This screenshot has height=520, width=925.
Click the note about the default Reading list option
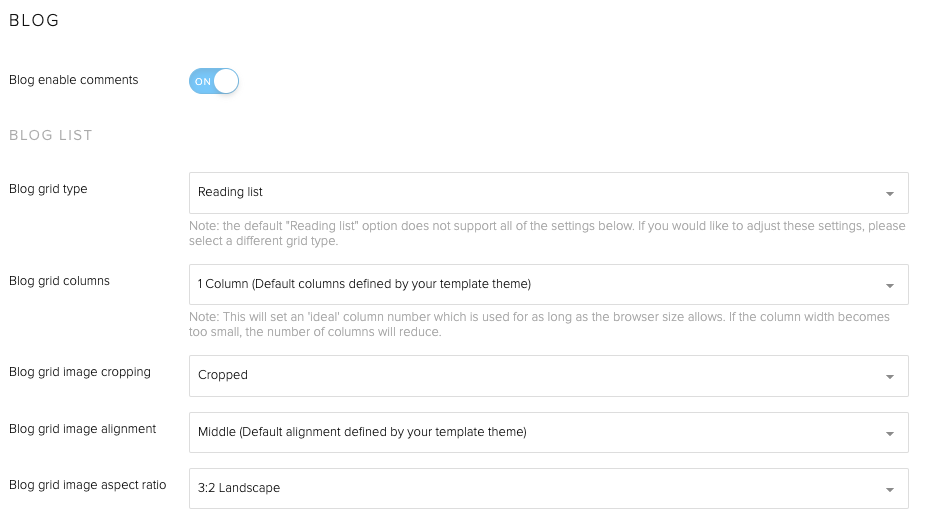point(547,233)
